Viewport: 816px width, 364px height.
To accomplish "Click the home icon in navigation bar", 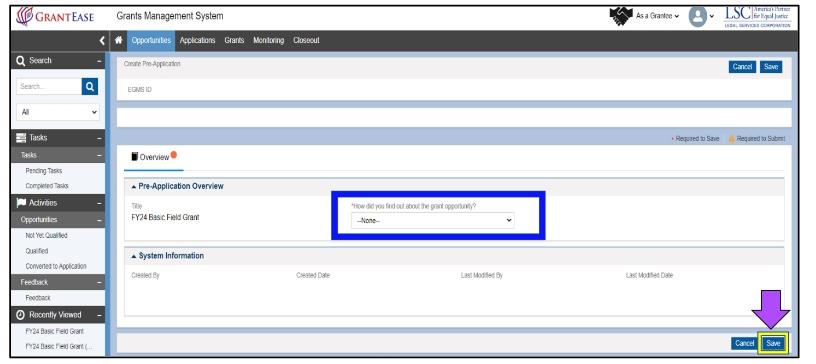I will (118, 40).
